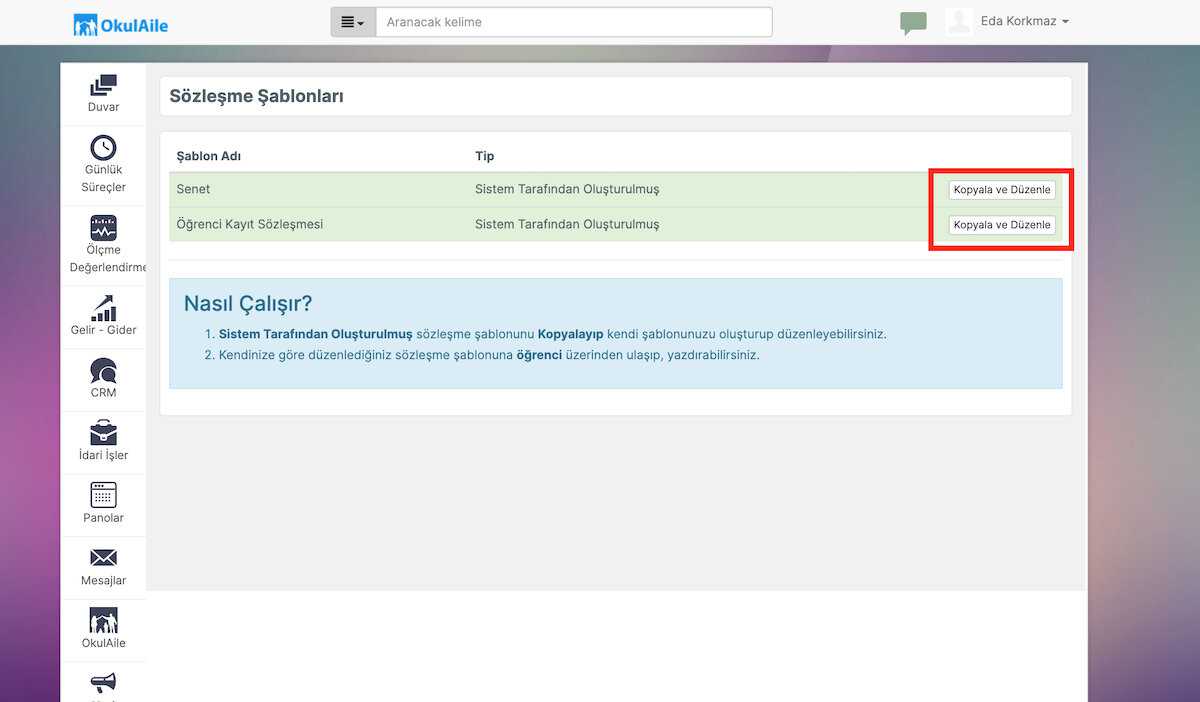Select the Öğrenci Kayıt Sözleşmesi row name
The image size is (1200, 702).
pyautogui.click(x=250, y=224)
